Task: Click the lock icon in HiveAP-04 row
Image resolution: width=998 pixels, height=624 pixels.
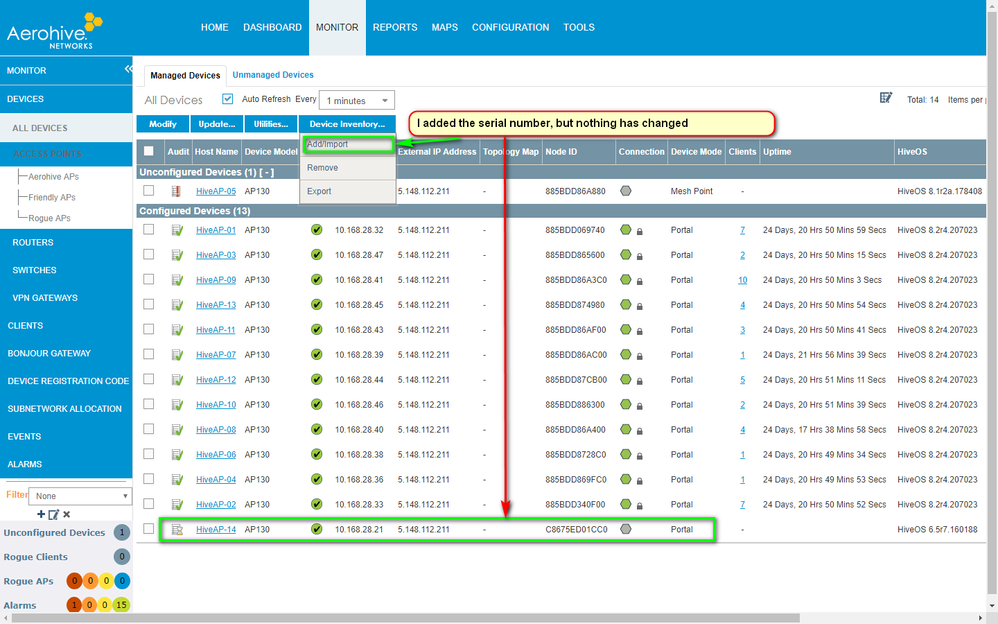Action: [640, 481]
